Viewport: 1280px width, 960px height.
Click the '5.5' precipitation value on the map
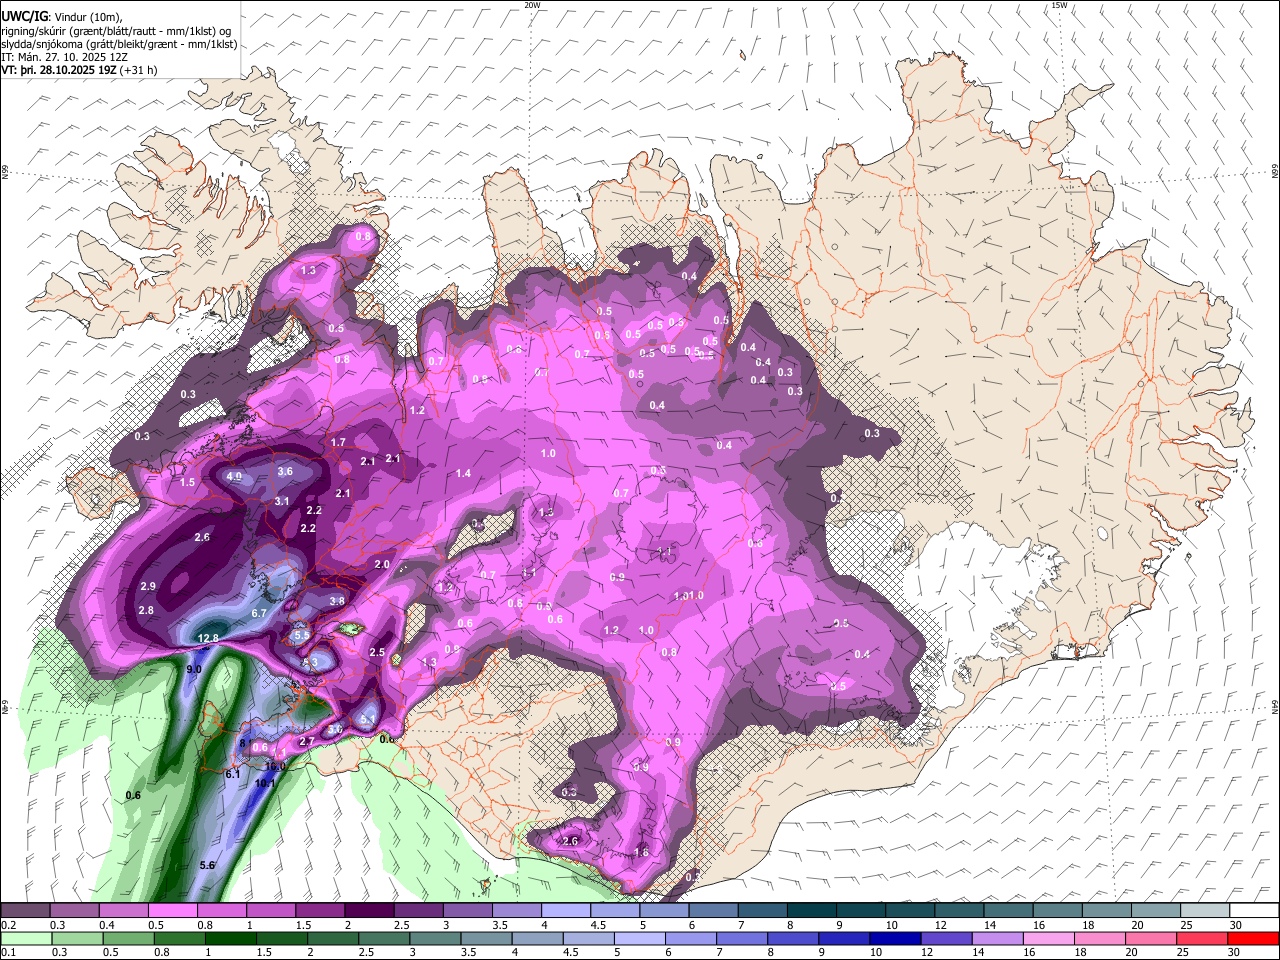click(302, 635)
